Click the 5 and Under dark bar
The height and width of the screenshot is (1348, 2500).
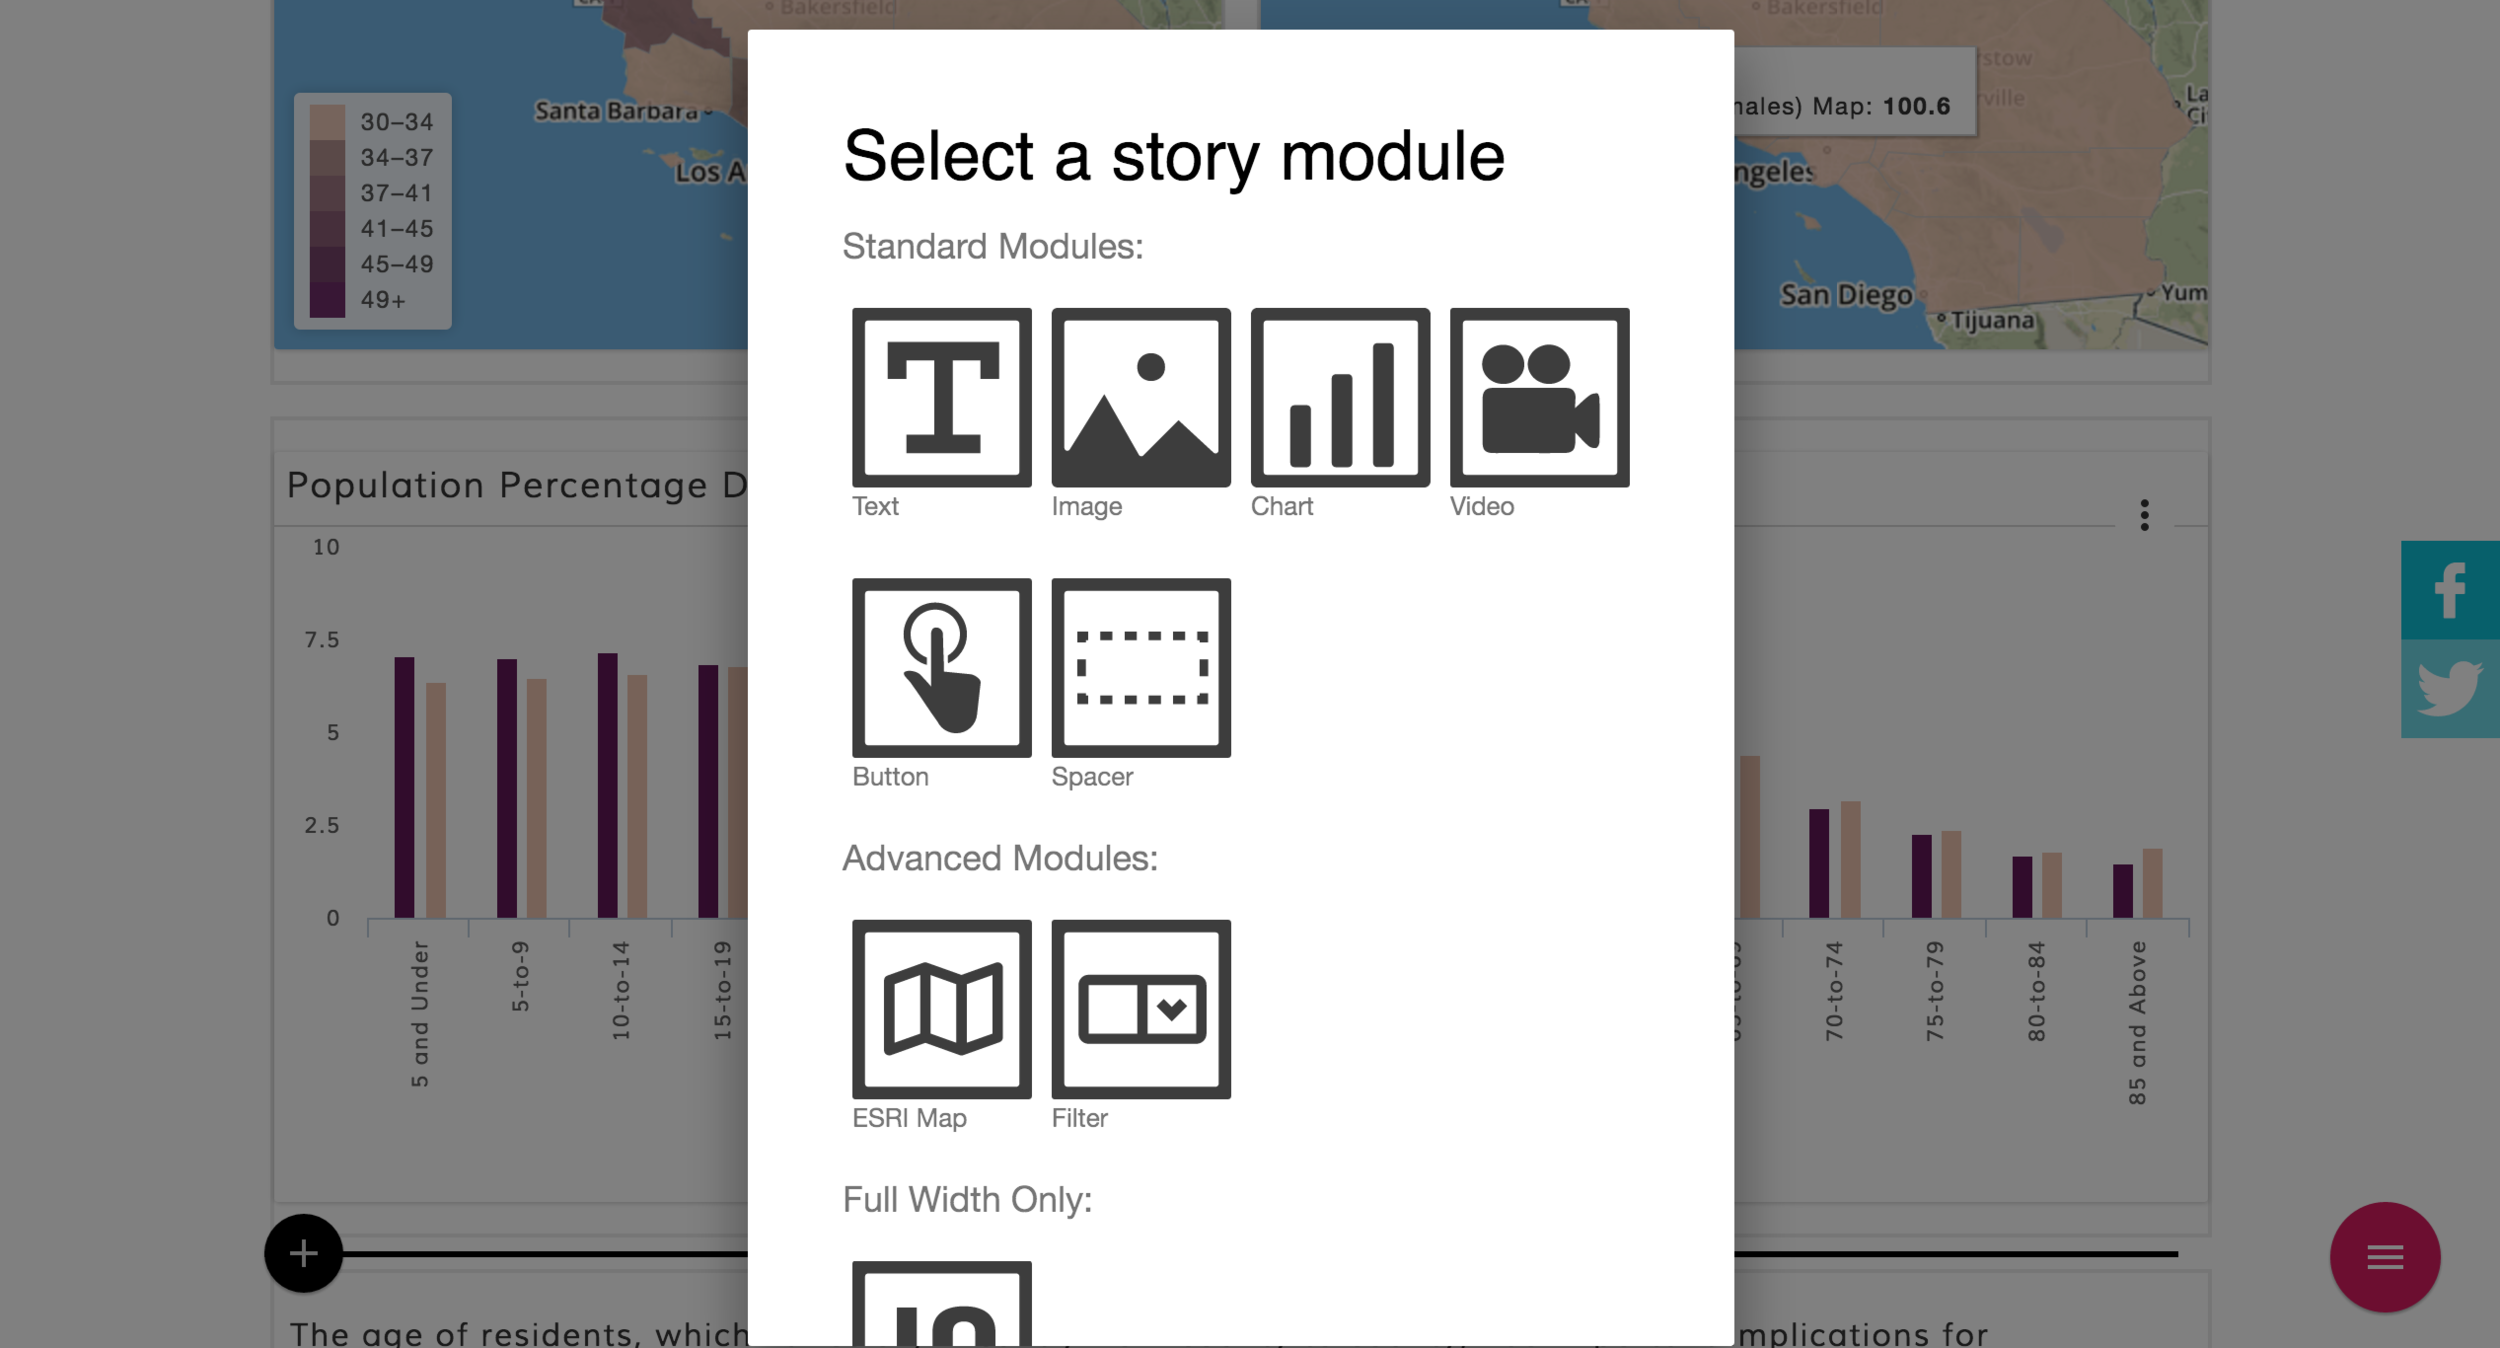pyautogui.click(x=404, y=787)
